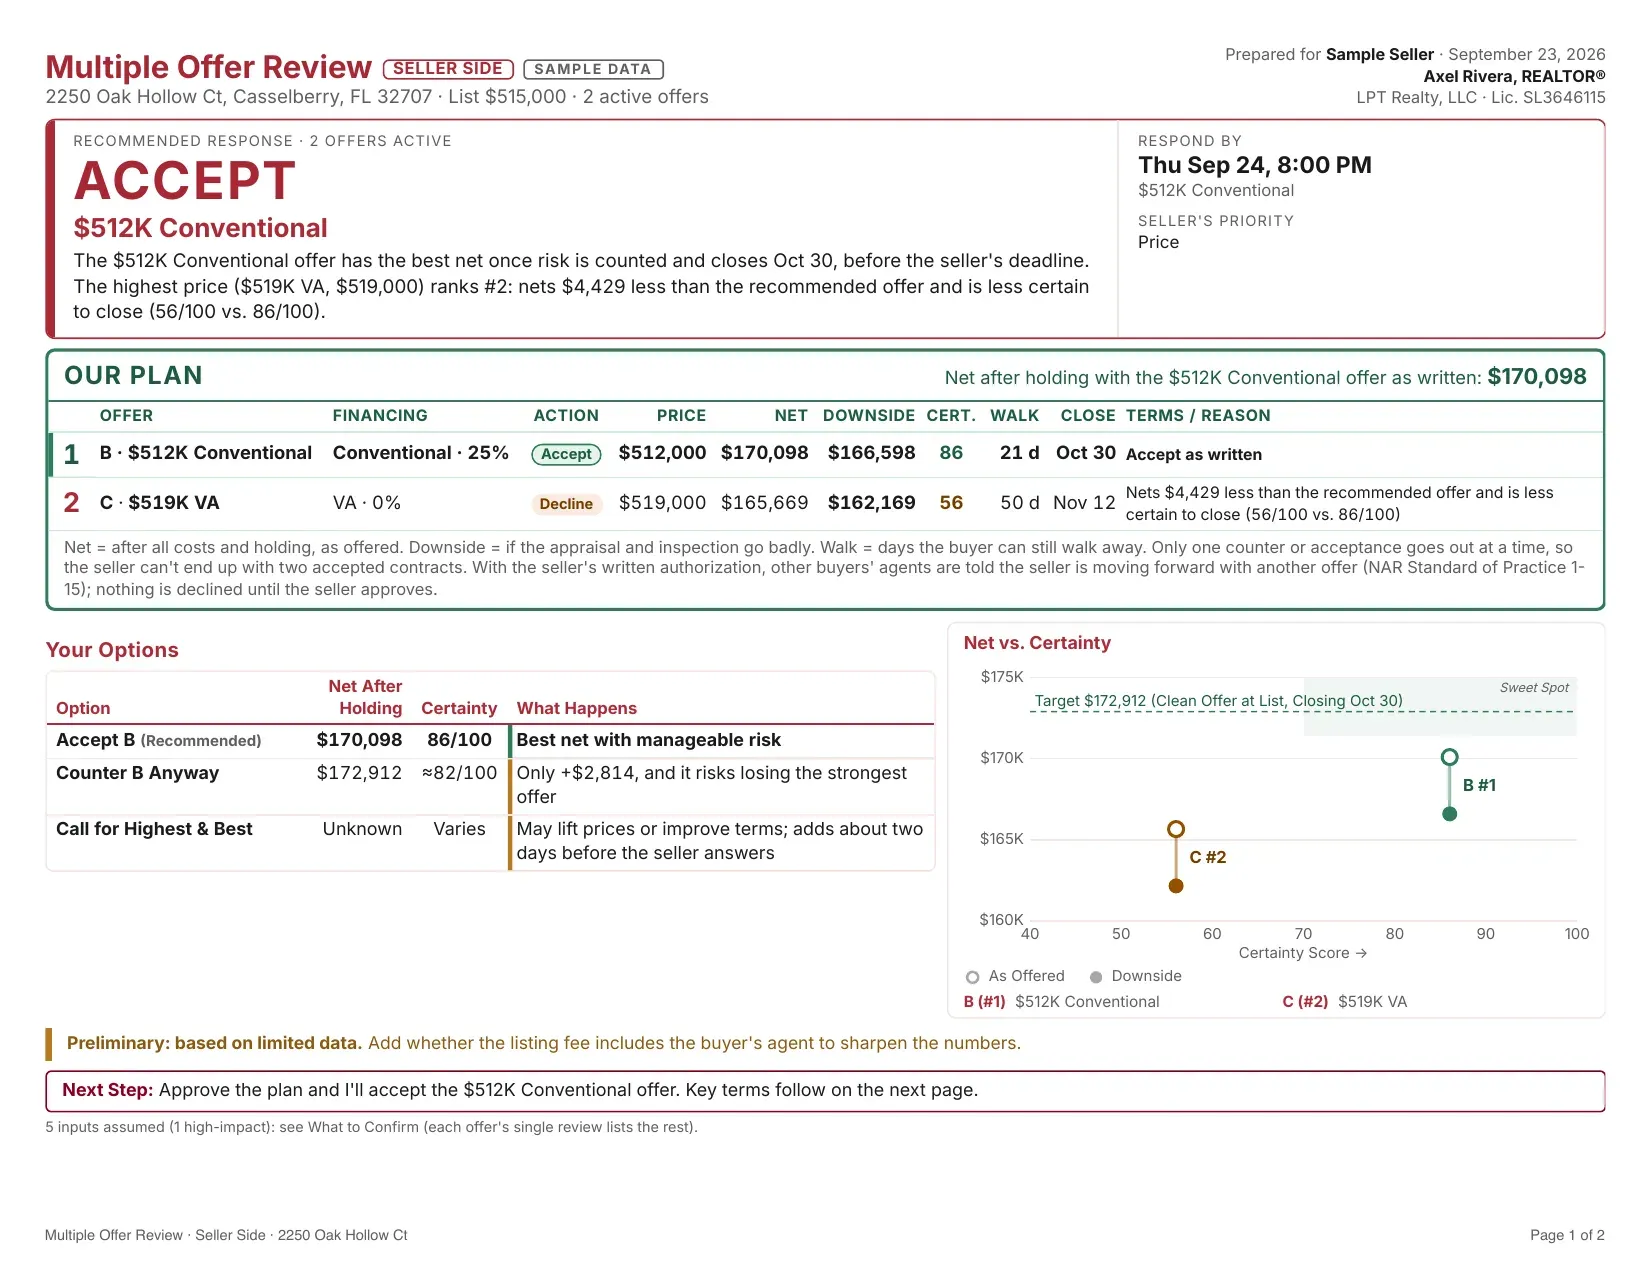Click the 'Preliminary: based on limited data.' note
The width and height of the screenshot is (1650, 1275).
coord(214,1043)
